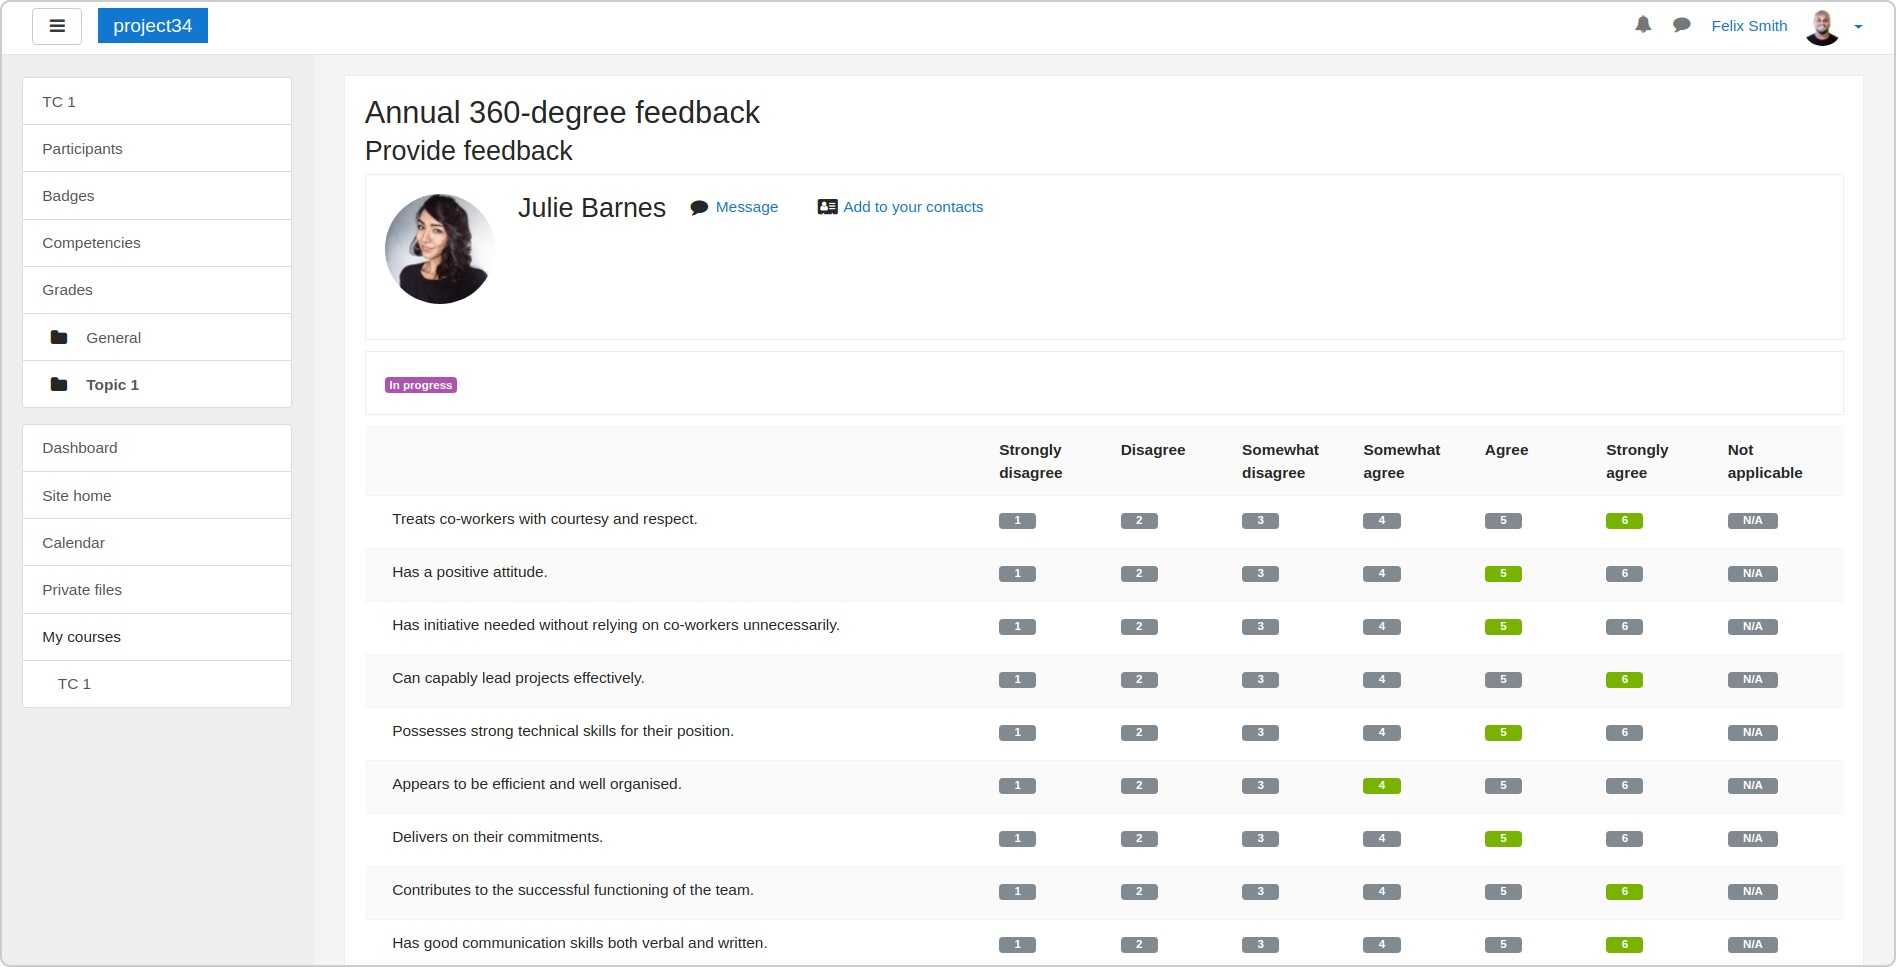
Task: Click the folder icon beside General
Action: (x=59, y=338)
